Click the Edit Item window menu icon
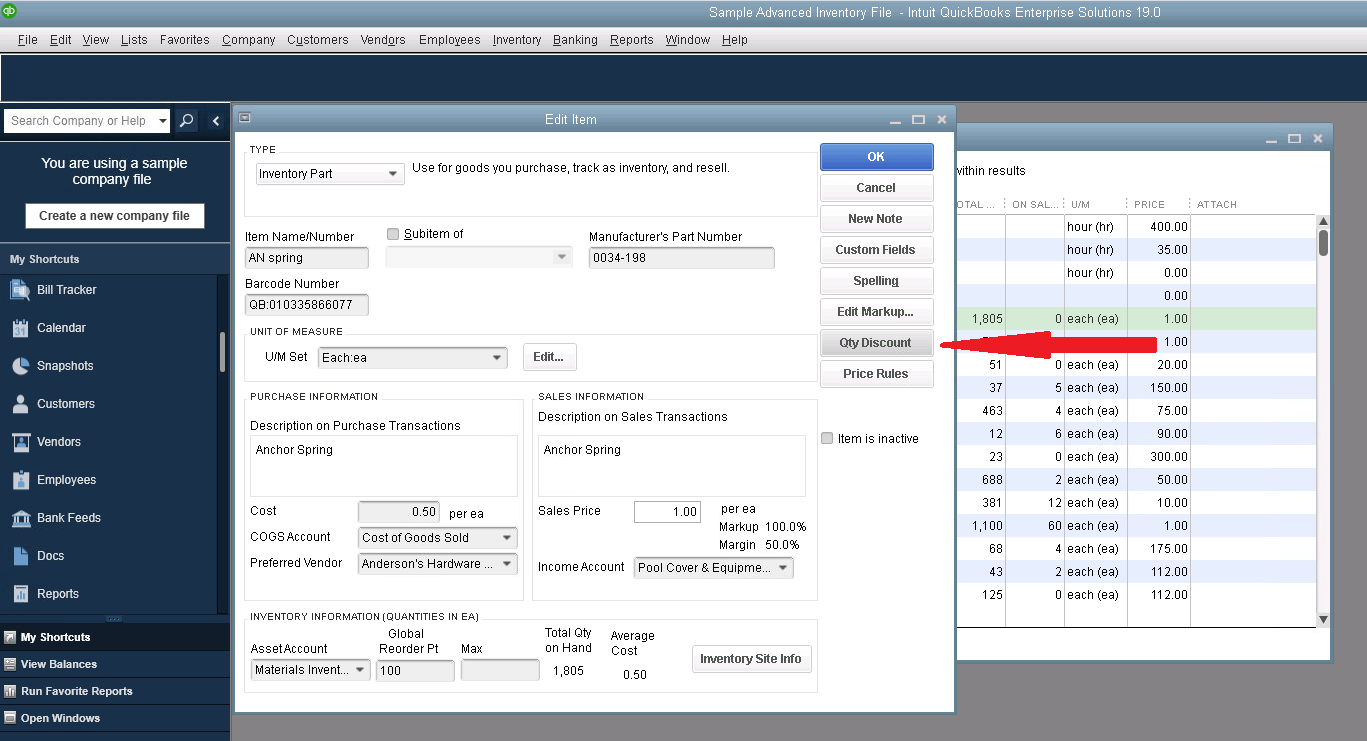The height and width of the screenshot is (741, 1367). point(245,118)
